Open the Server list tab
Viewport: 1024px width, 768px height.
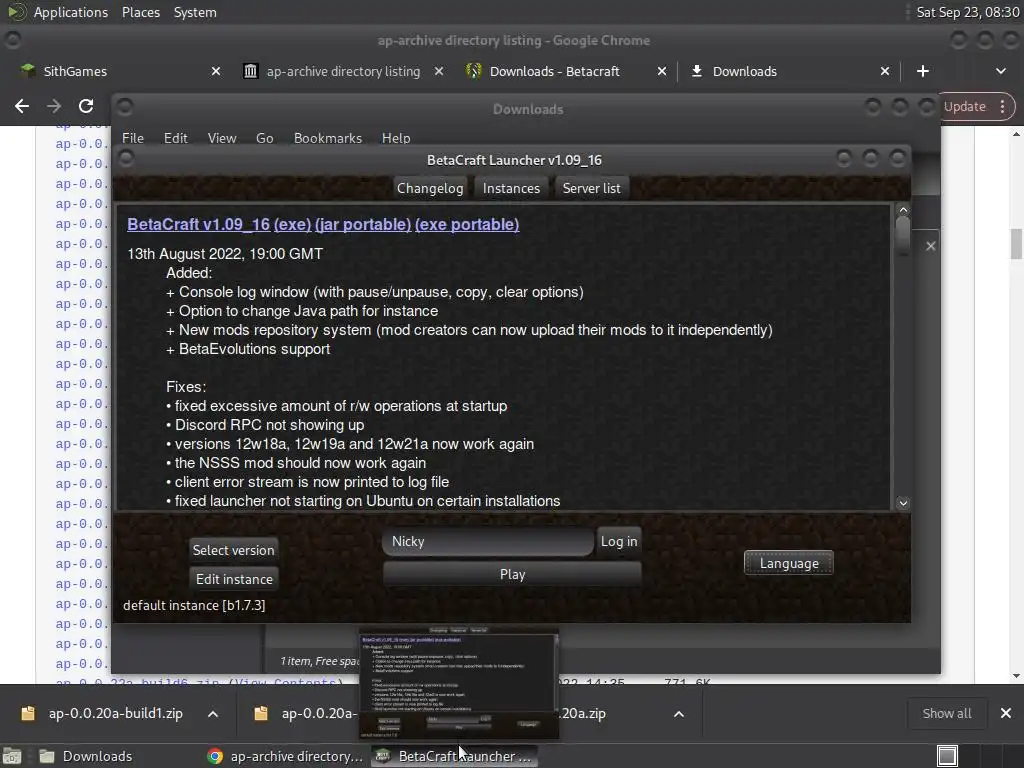point(592,188)
